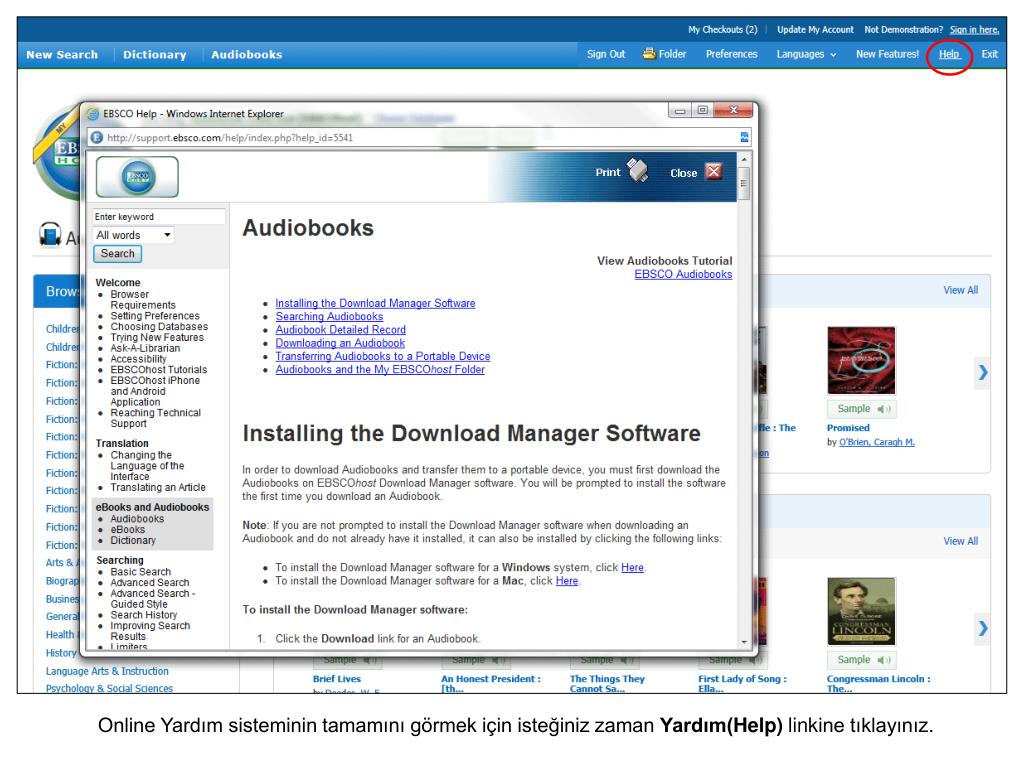
Task: Click Exit in the top toolbar
Action: coord(989,54)
